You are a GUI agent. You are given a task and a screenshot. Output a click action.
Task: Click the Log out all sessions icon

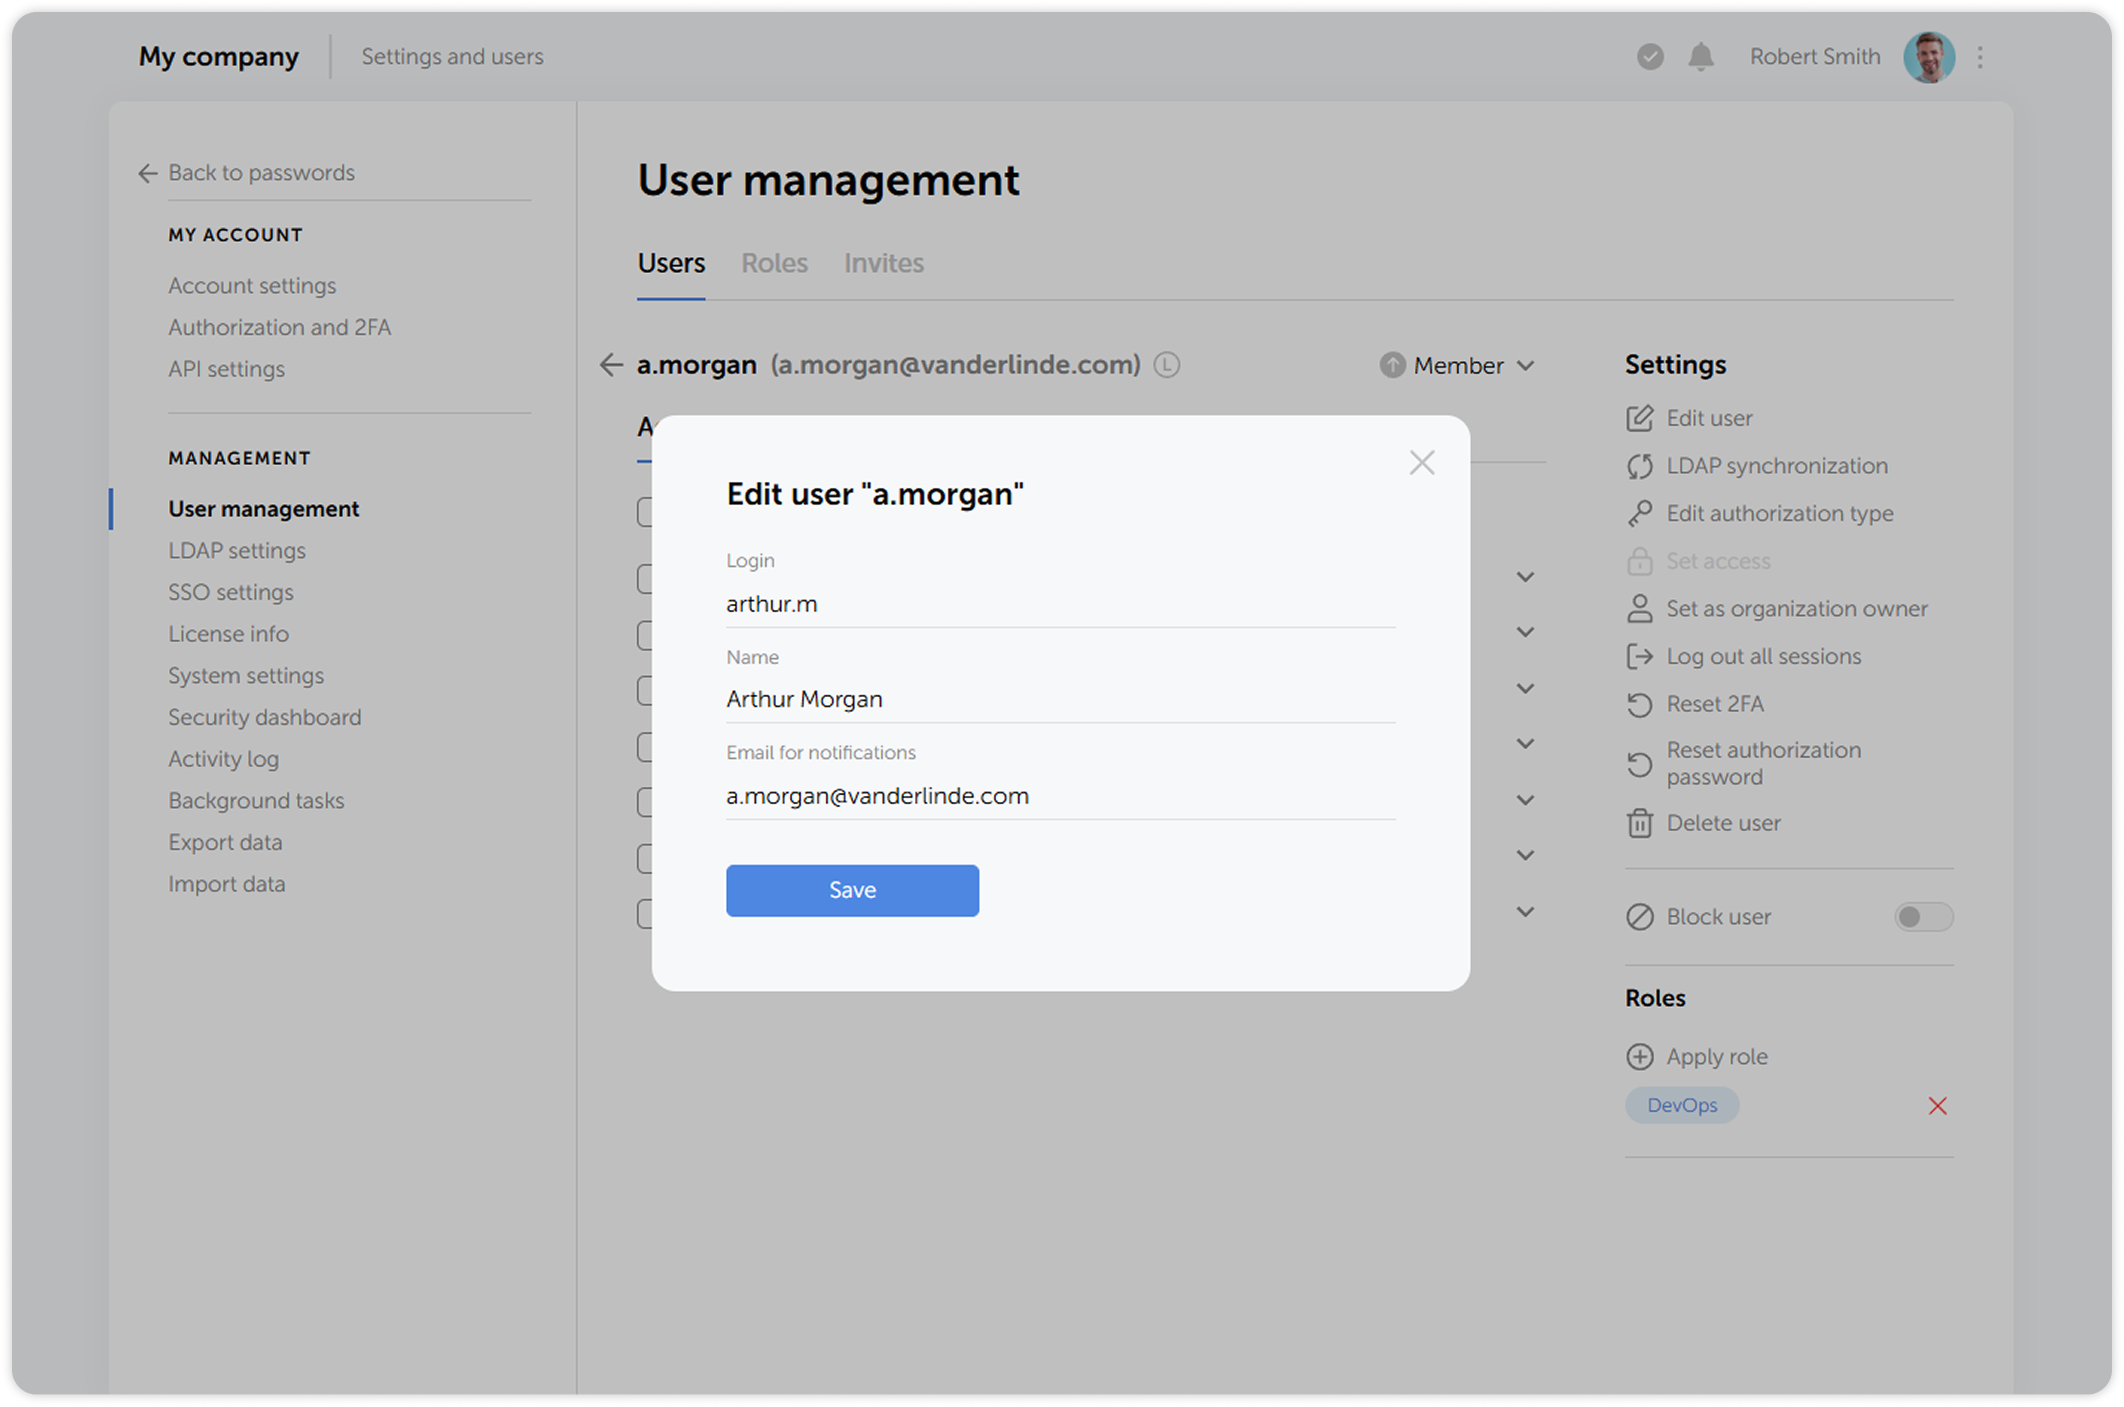[1640, 656]
